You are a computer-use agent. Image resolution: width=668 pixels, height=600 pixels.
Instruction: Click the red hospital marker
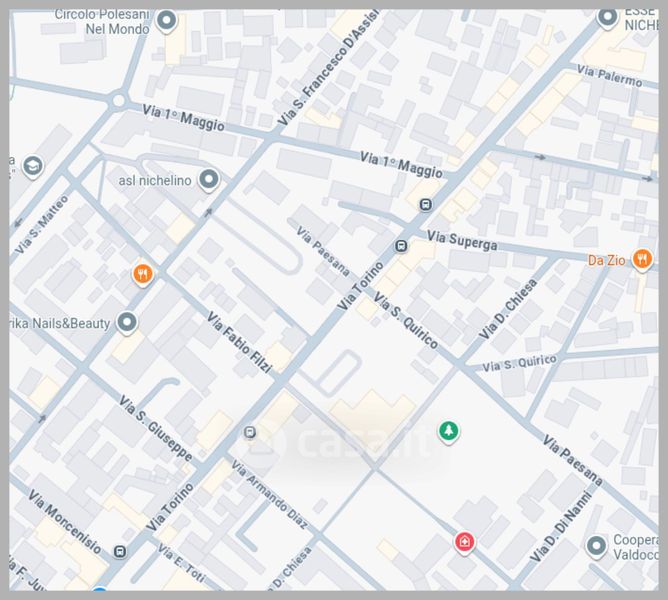(464, 541)
